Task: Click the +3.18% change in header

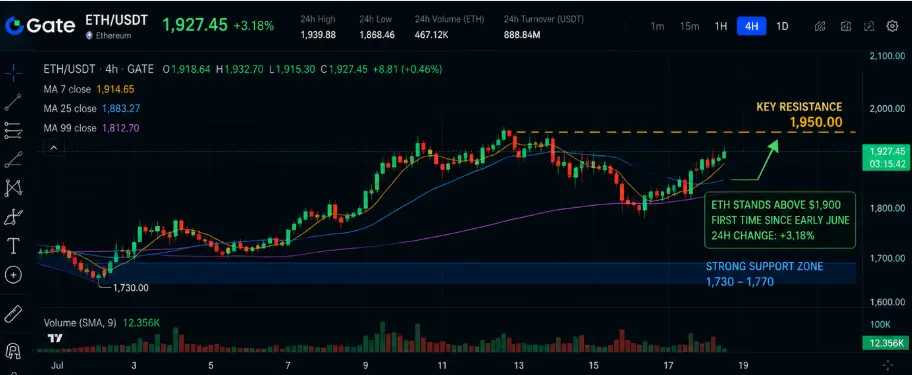Action: click(x=254, y=26)
